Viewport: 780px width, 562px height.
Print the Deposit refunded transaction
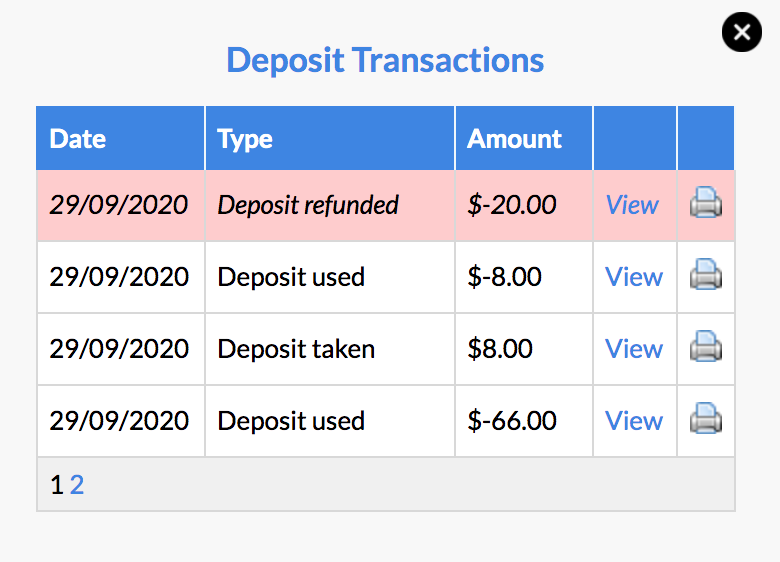pos(706,202)
